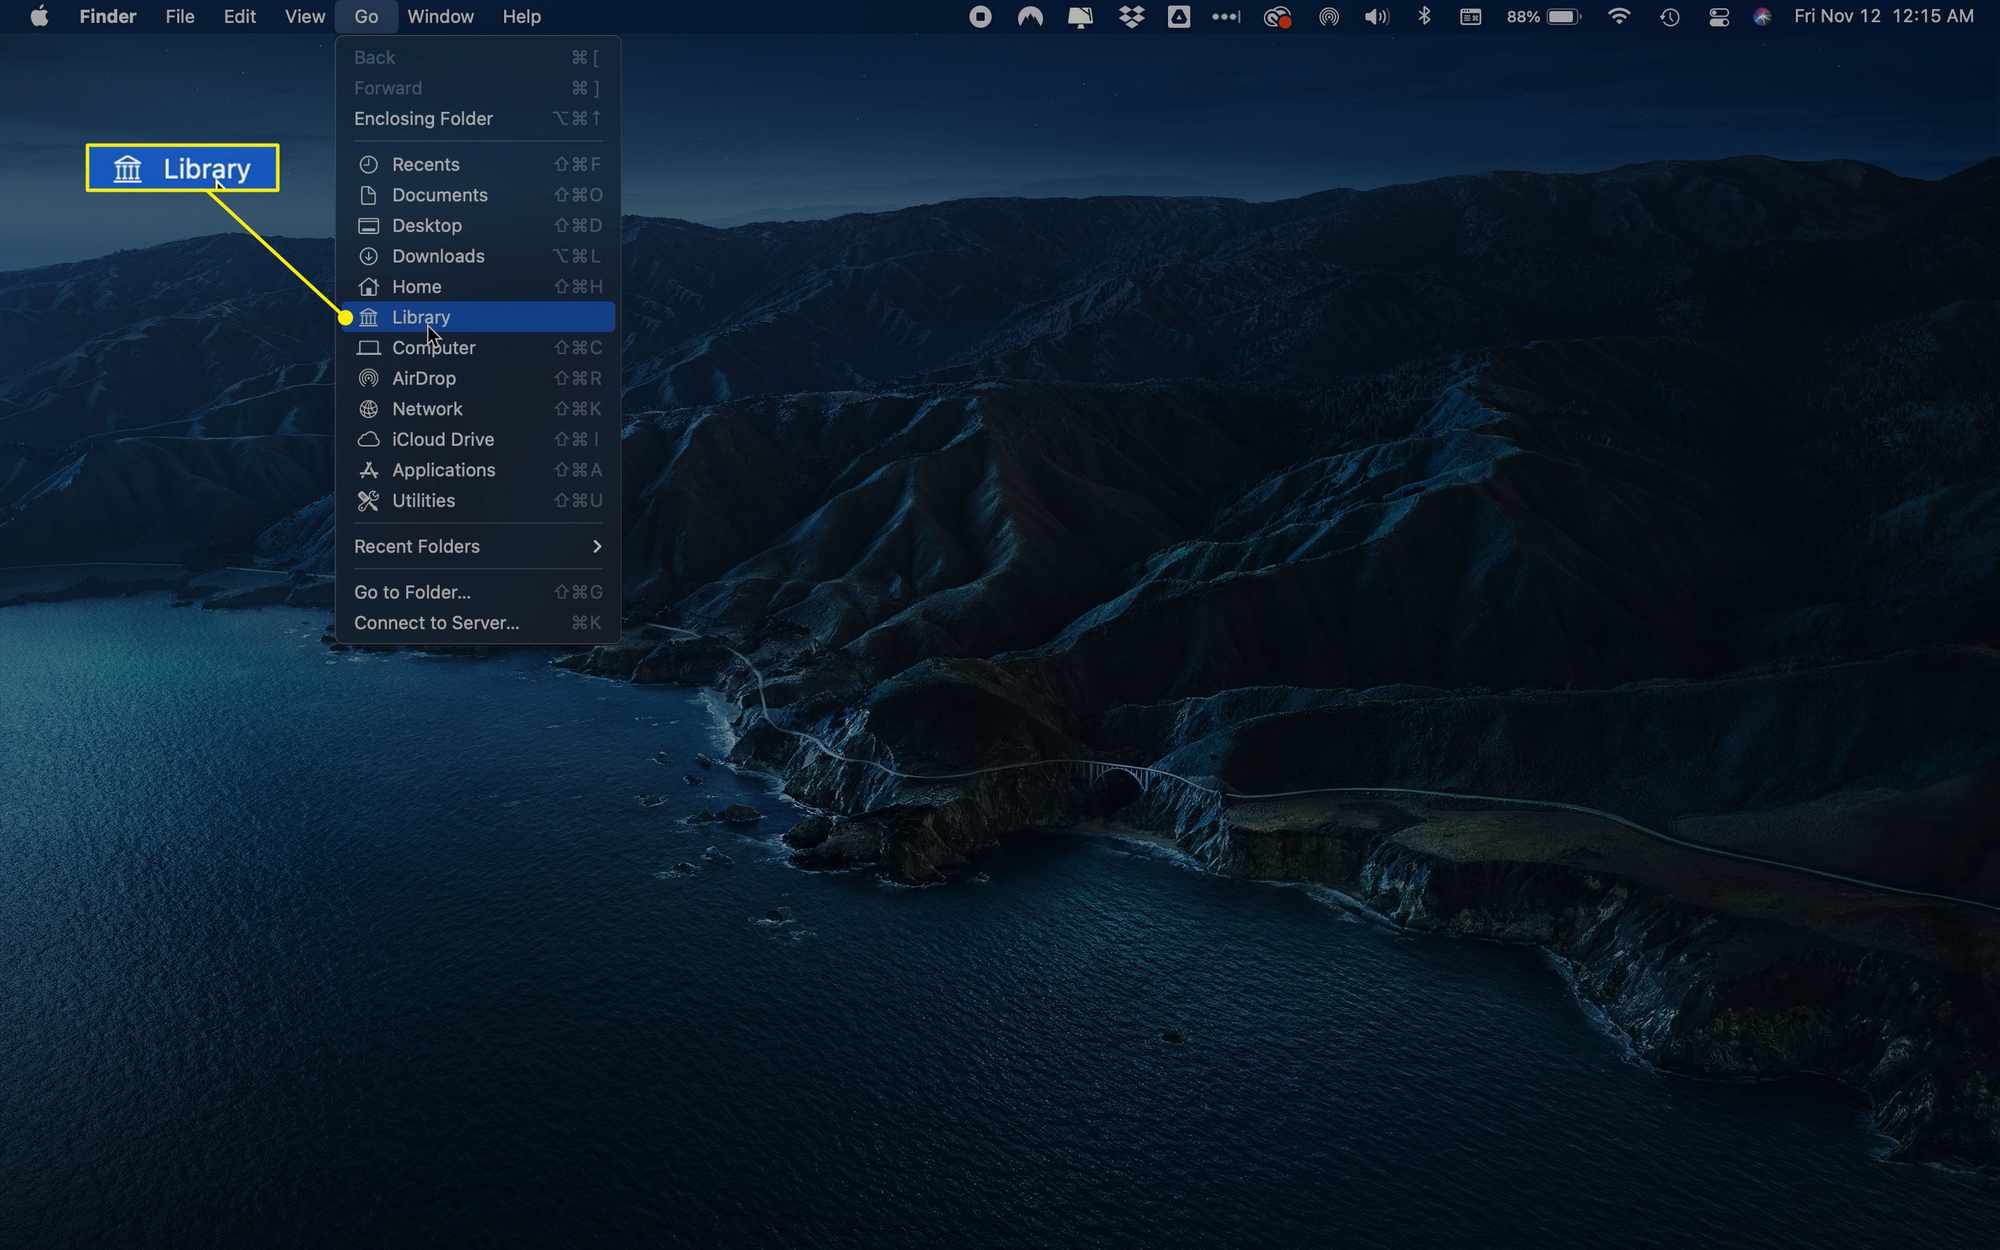
Task: Choose Enclosing Folder from Go menu
Action: [478, 119]
